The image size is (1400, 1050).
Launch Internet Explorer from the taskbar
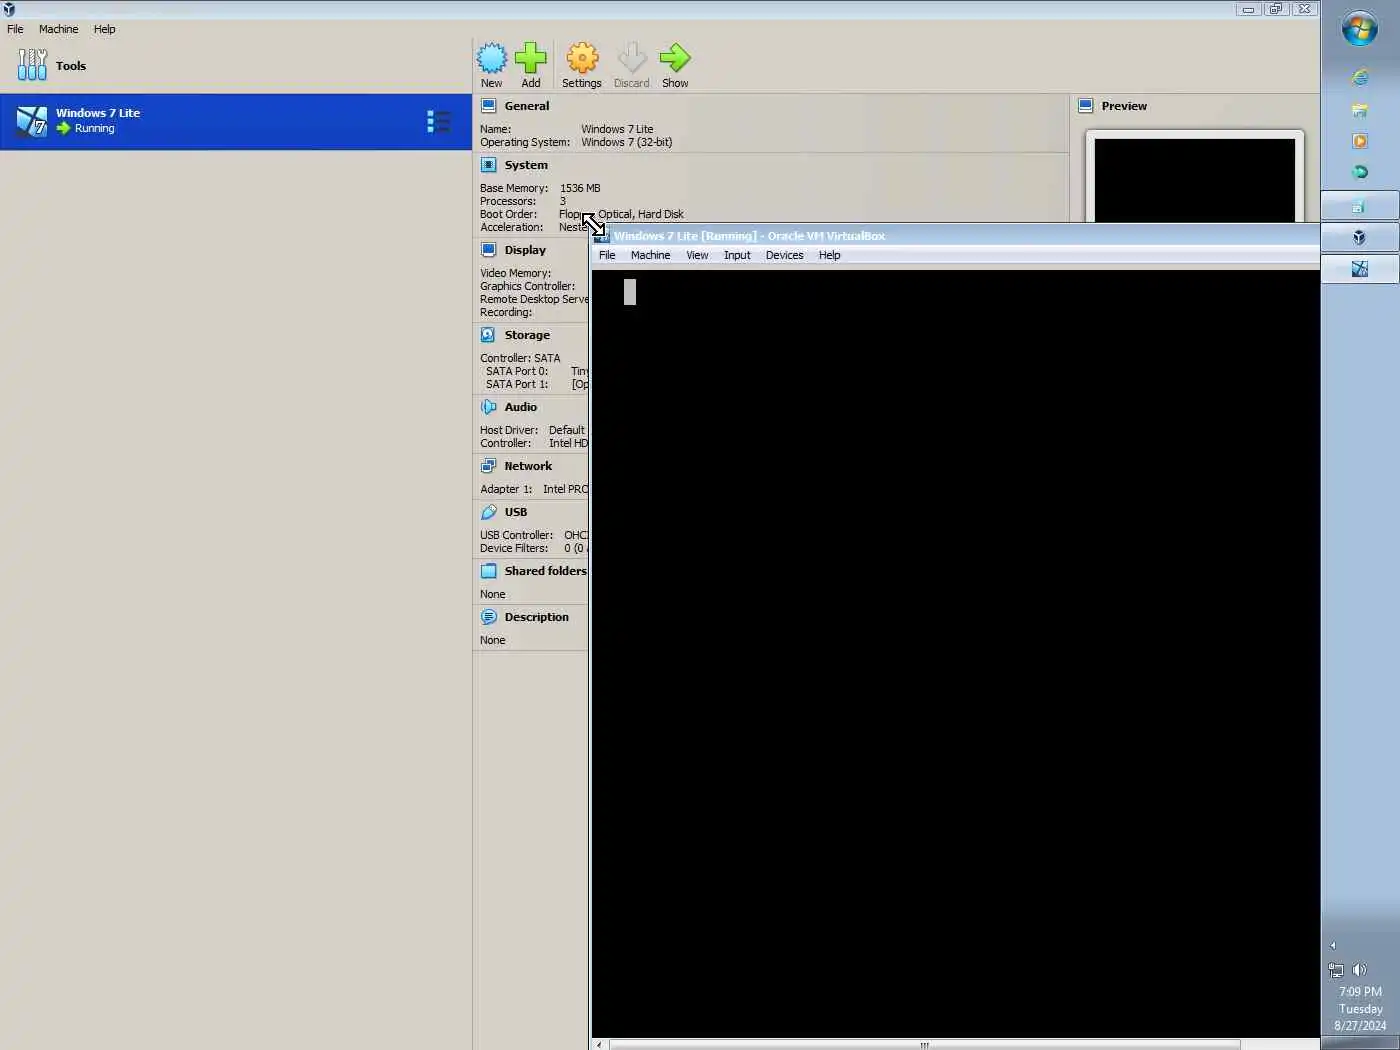pyautogui.click(x=1360, y=77)
